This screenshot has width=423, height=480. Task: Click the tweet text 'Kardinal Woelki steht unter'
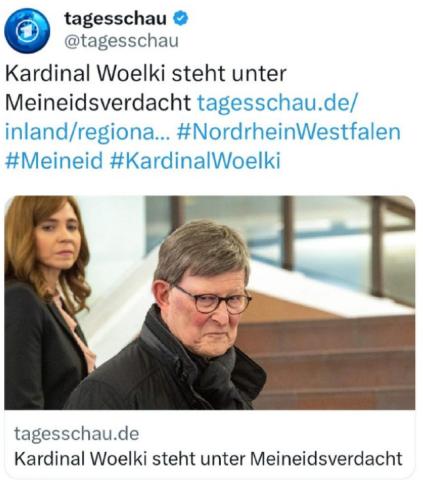(146, 74)
